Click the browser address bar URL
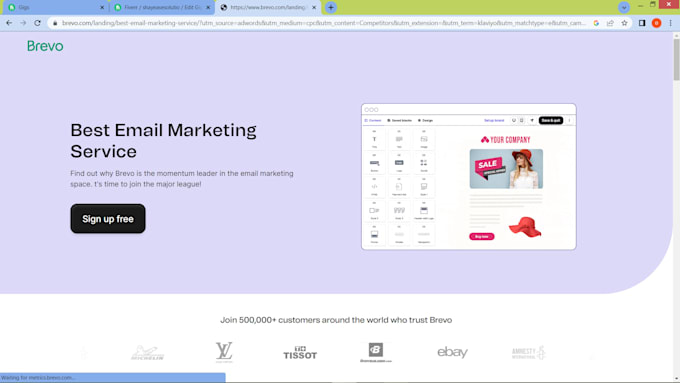This screenshot has height=383, width=680. [x=324, y=23]
